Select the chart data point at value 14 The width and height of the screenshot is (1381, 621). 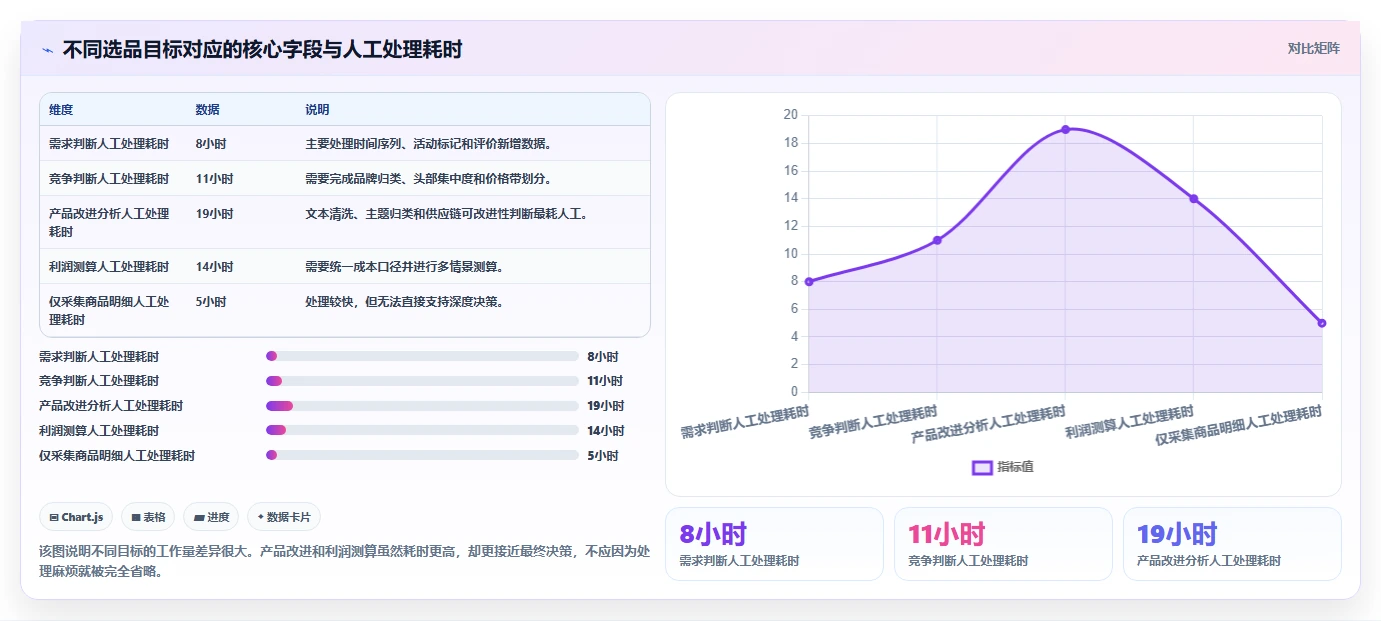click(1193, 198)
